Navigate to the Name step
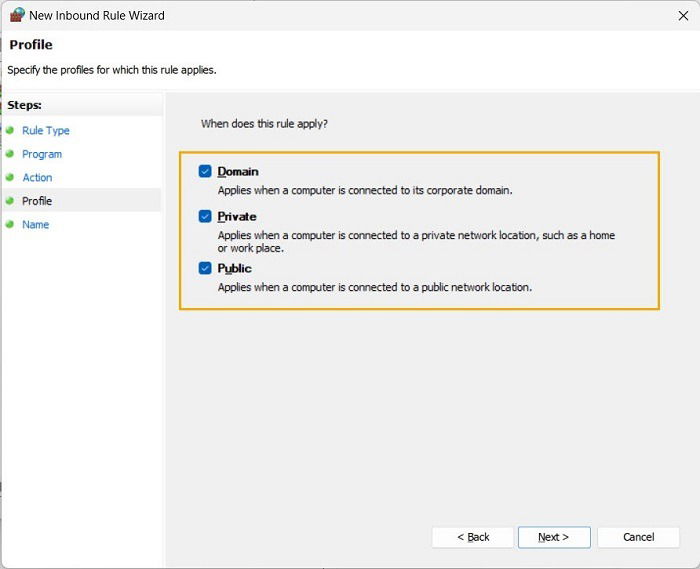This screenshot has width=700, height=569. (x=36, y=224)
